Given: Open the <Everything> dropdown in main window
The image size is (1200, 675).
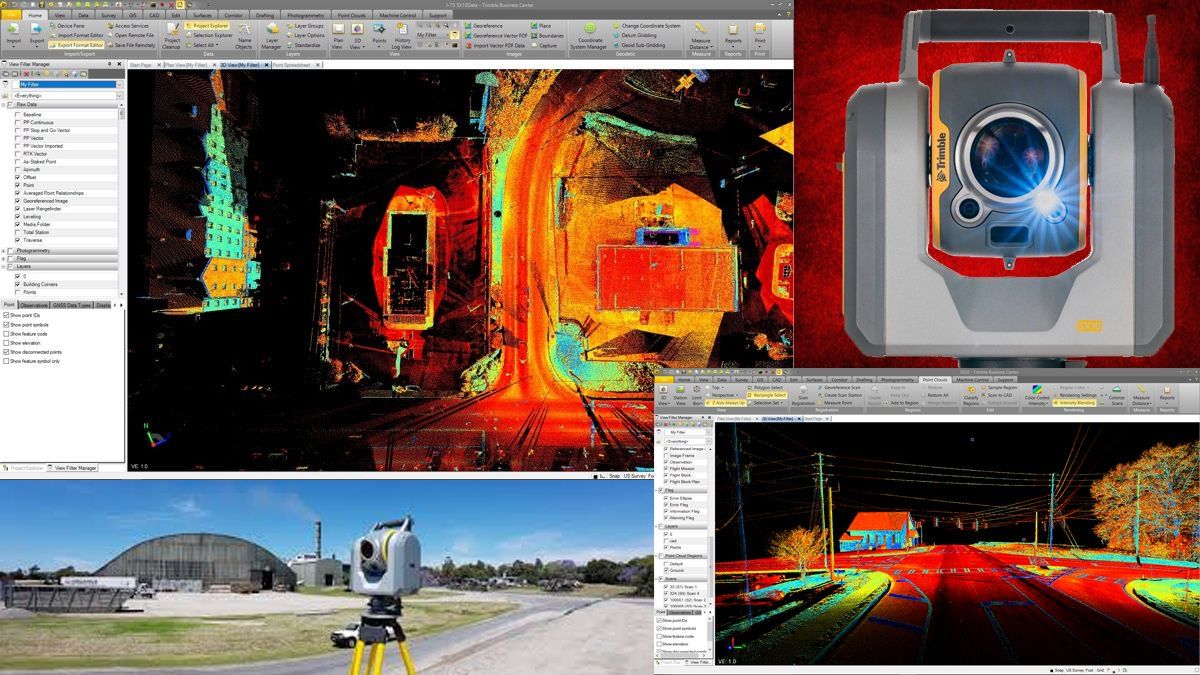Looking at the screenshot, I should pyautogui.click(x=120, y=95).
